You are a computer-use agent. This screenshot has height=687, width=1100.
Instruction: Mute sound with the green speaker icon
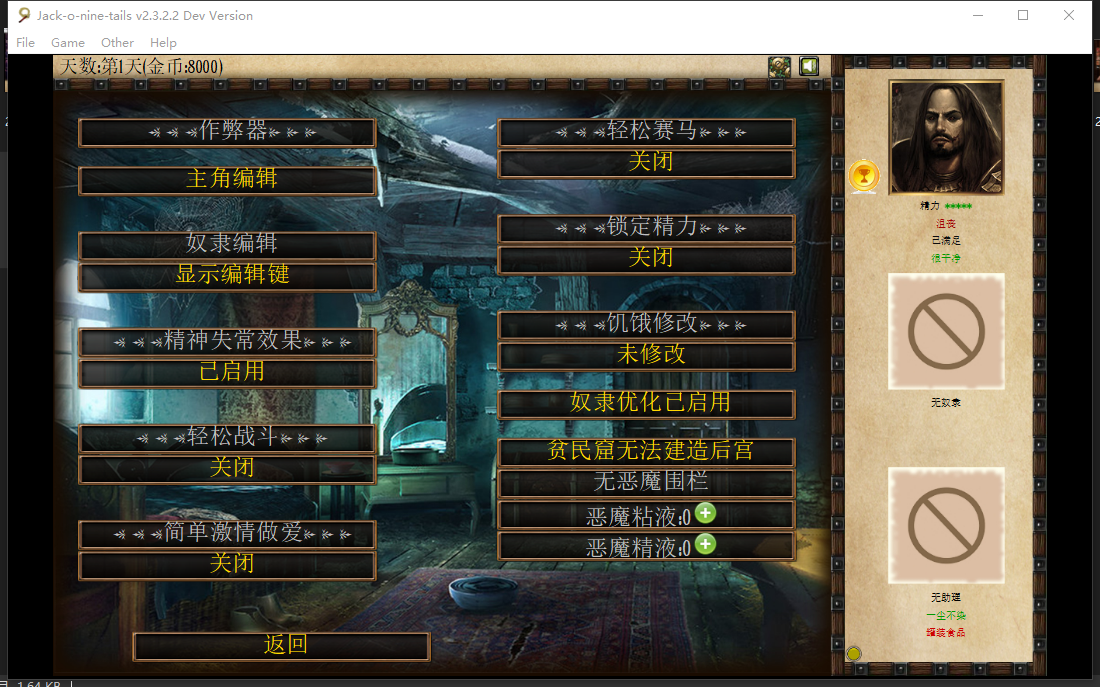click(x=809, y=67)
